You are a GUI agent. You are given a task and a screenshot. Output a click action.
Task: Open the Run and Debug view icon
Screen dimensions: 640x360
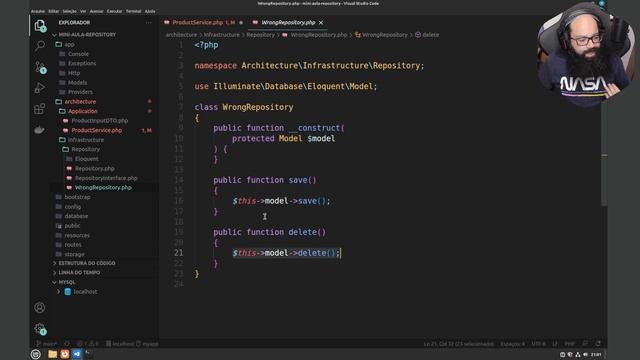click(x=40, y=88)
